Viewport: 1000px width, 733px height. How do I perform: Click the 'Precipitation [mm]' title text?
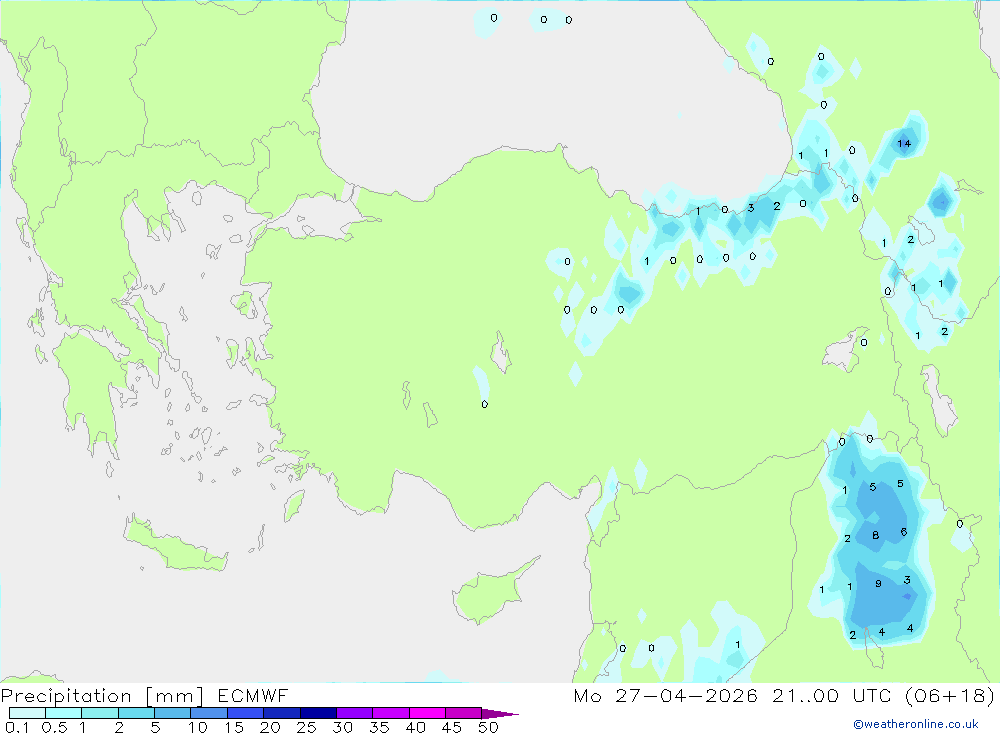pyautogui.click(x=103, y=695)
